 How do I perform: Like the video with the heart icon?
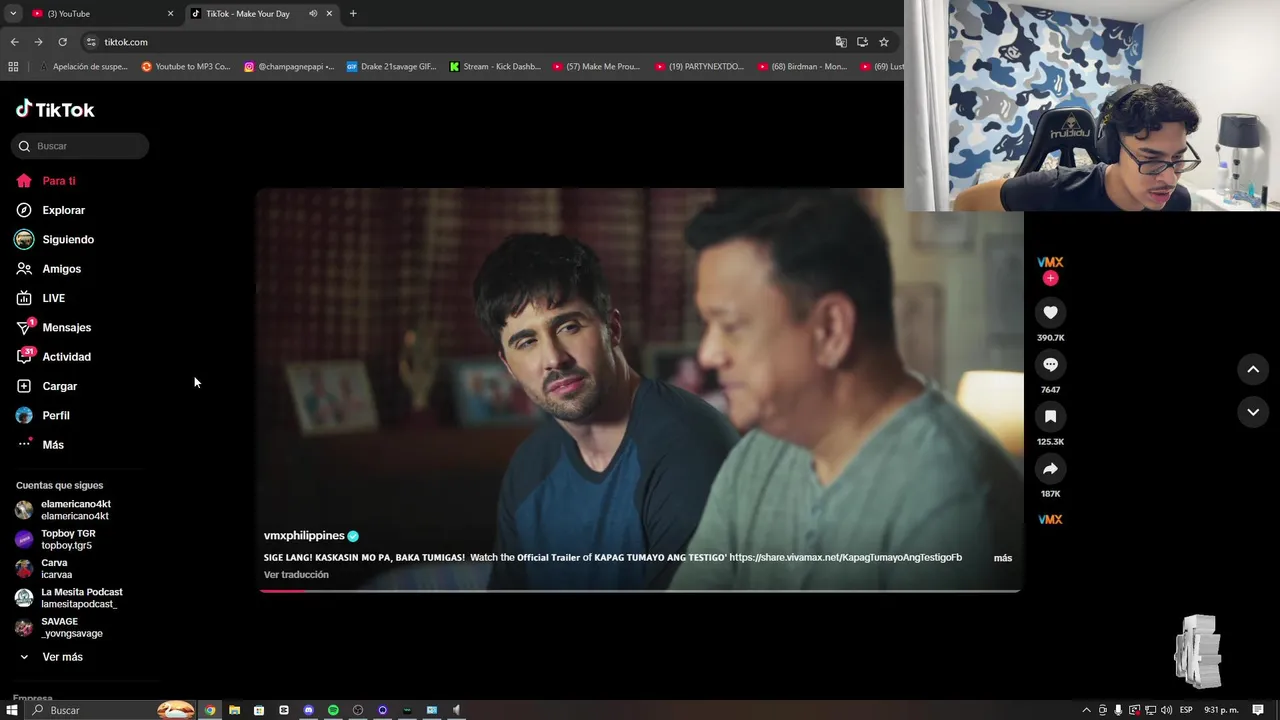(1050, 313)
